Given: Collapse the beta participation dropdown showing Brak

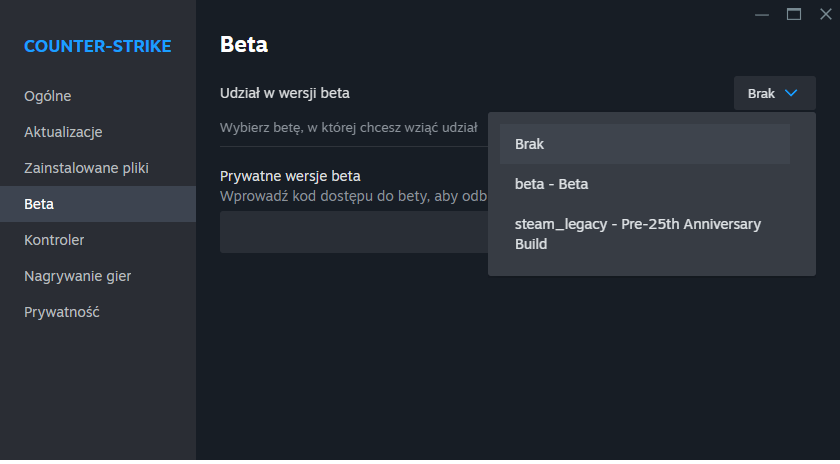Looking at the screenshot, I should (774, 93).
